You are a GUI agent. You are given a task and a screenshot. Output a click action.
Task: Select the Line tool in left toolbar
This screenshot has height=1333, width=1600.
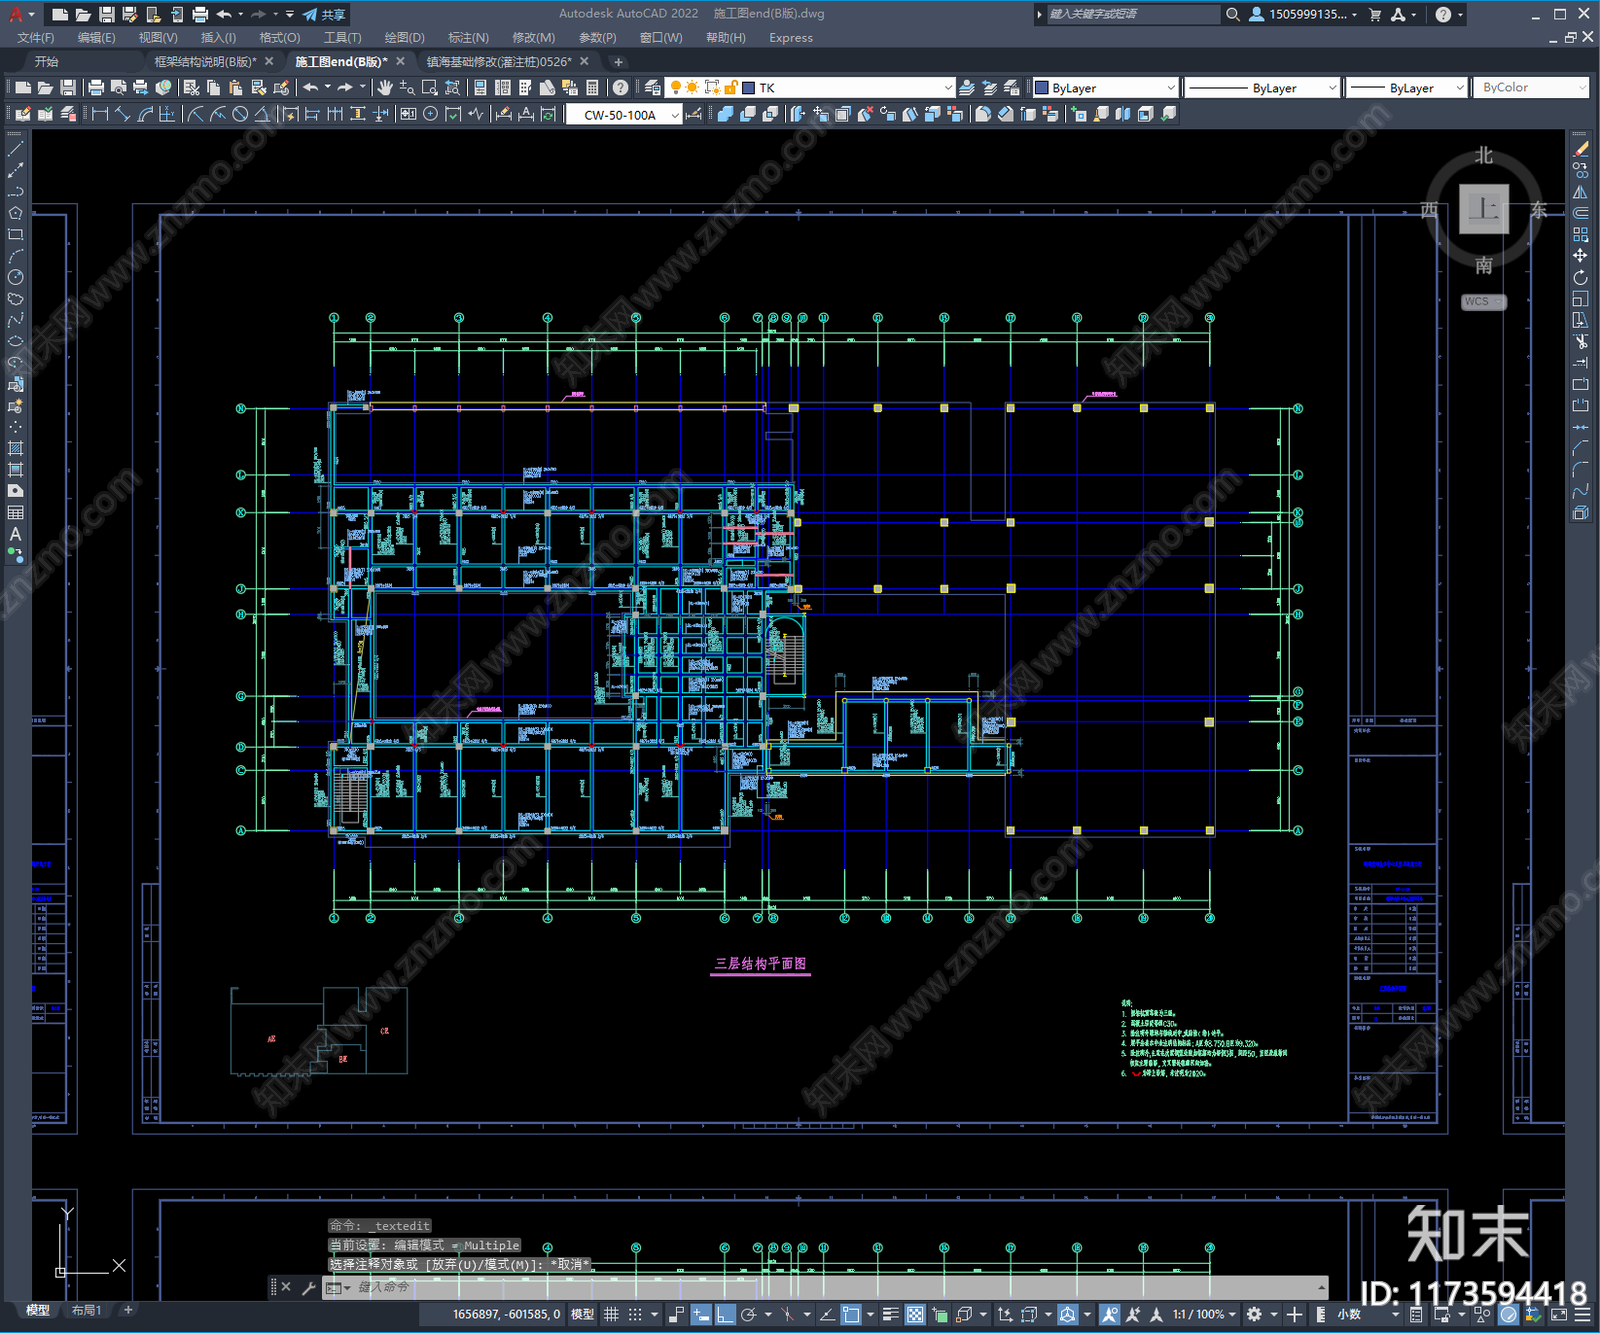coord(15,148)
